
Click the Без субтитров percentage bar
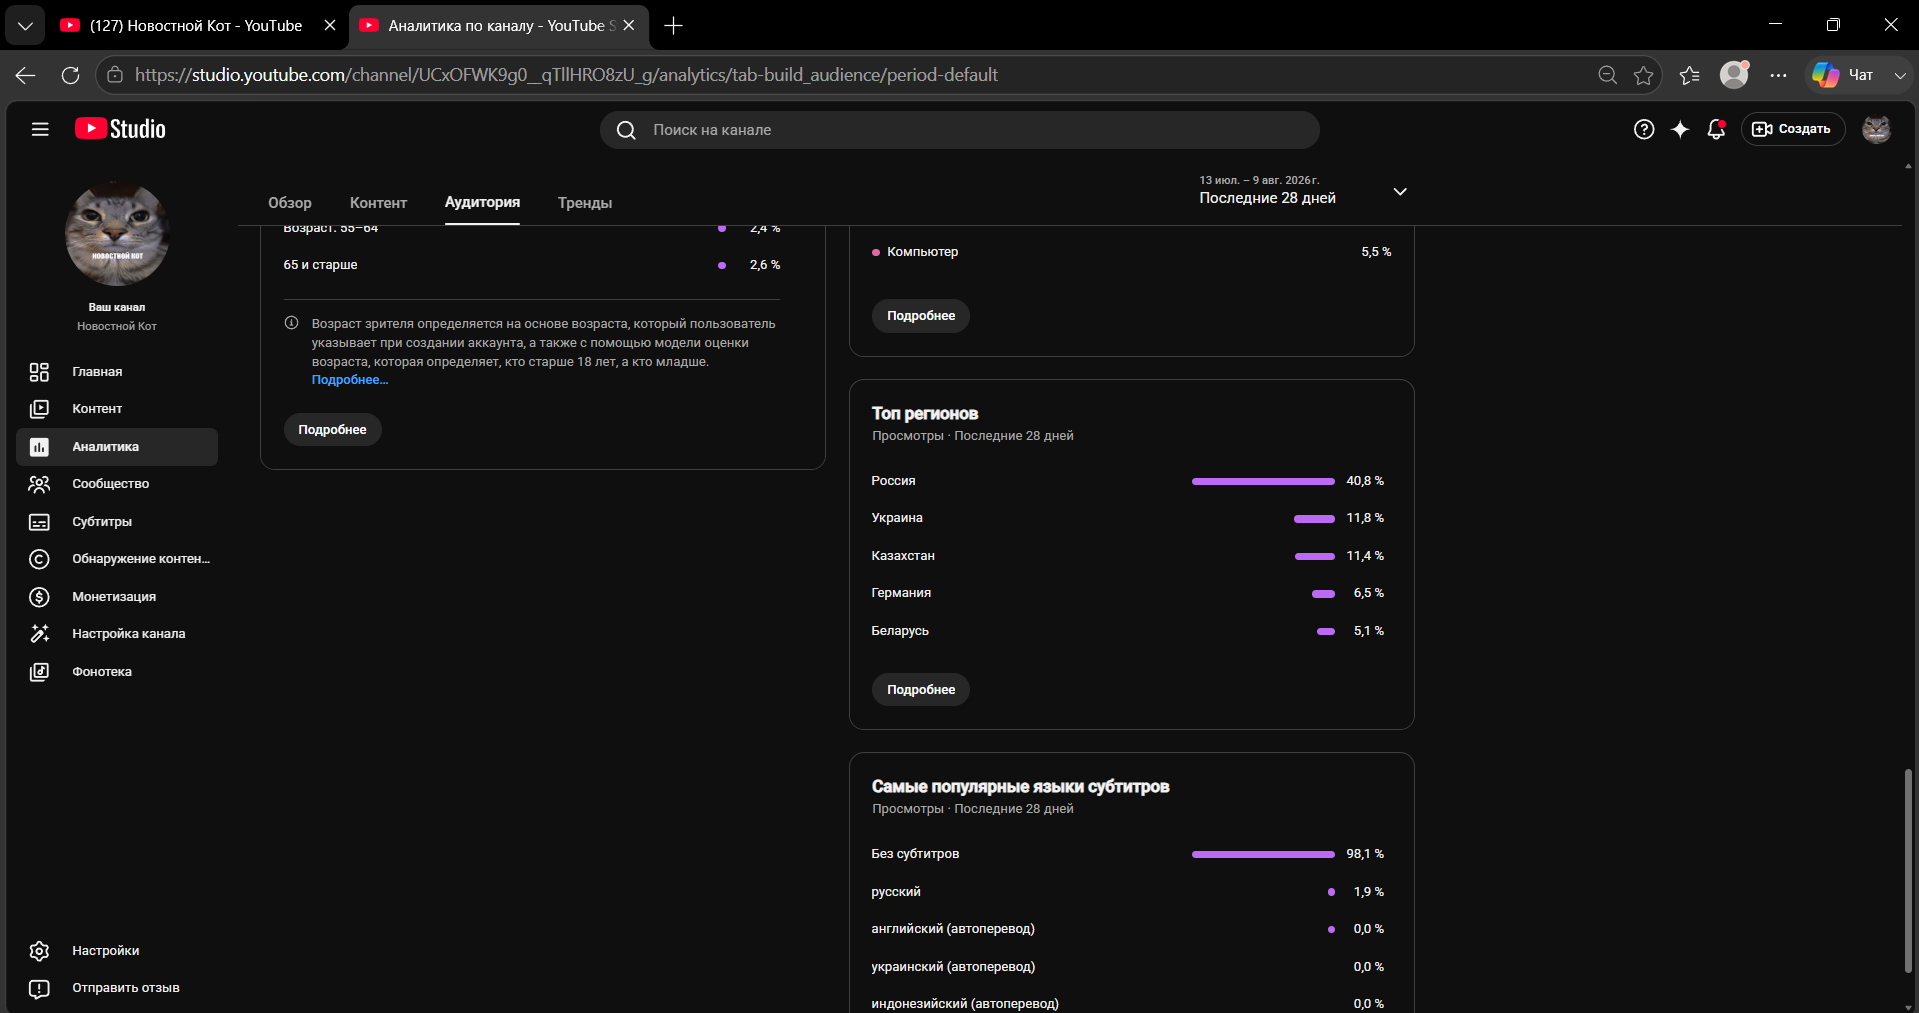click(x=1263, y=855)
